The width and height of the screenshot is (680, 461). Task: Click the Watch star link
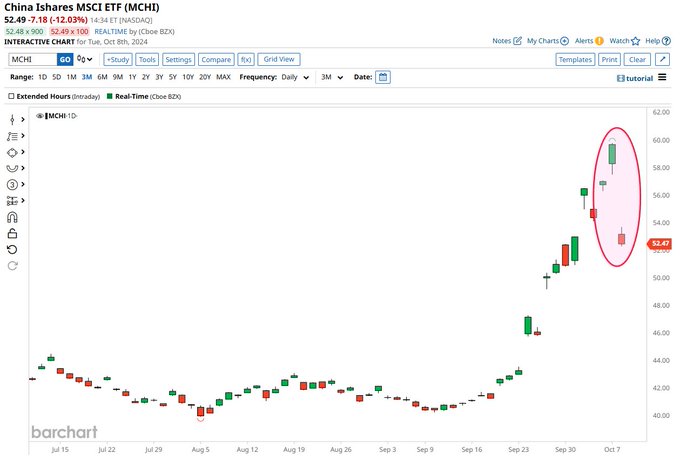(624, 41)
